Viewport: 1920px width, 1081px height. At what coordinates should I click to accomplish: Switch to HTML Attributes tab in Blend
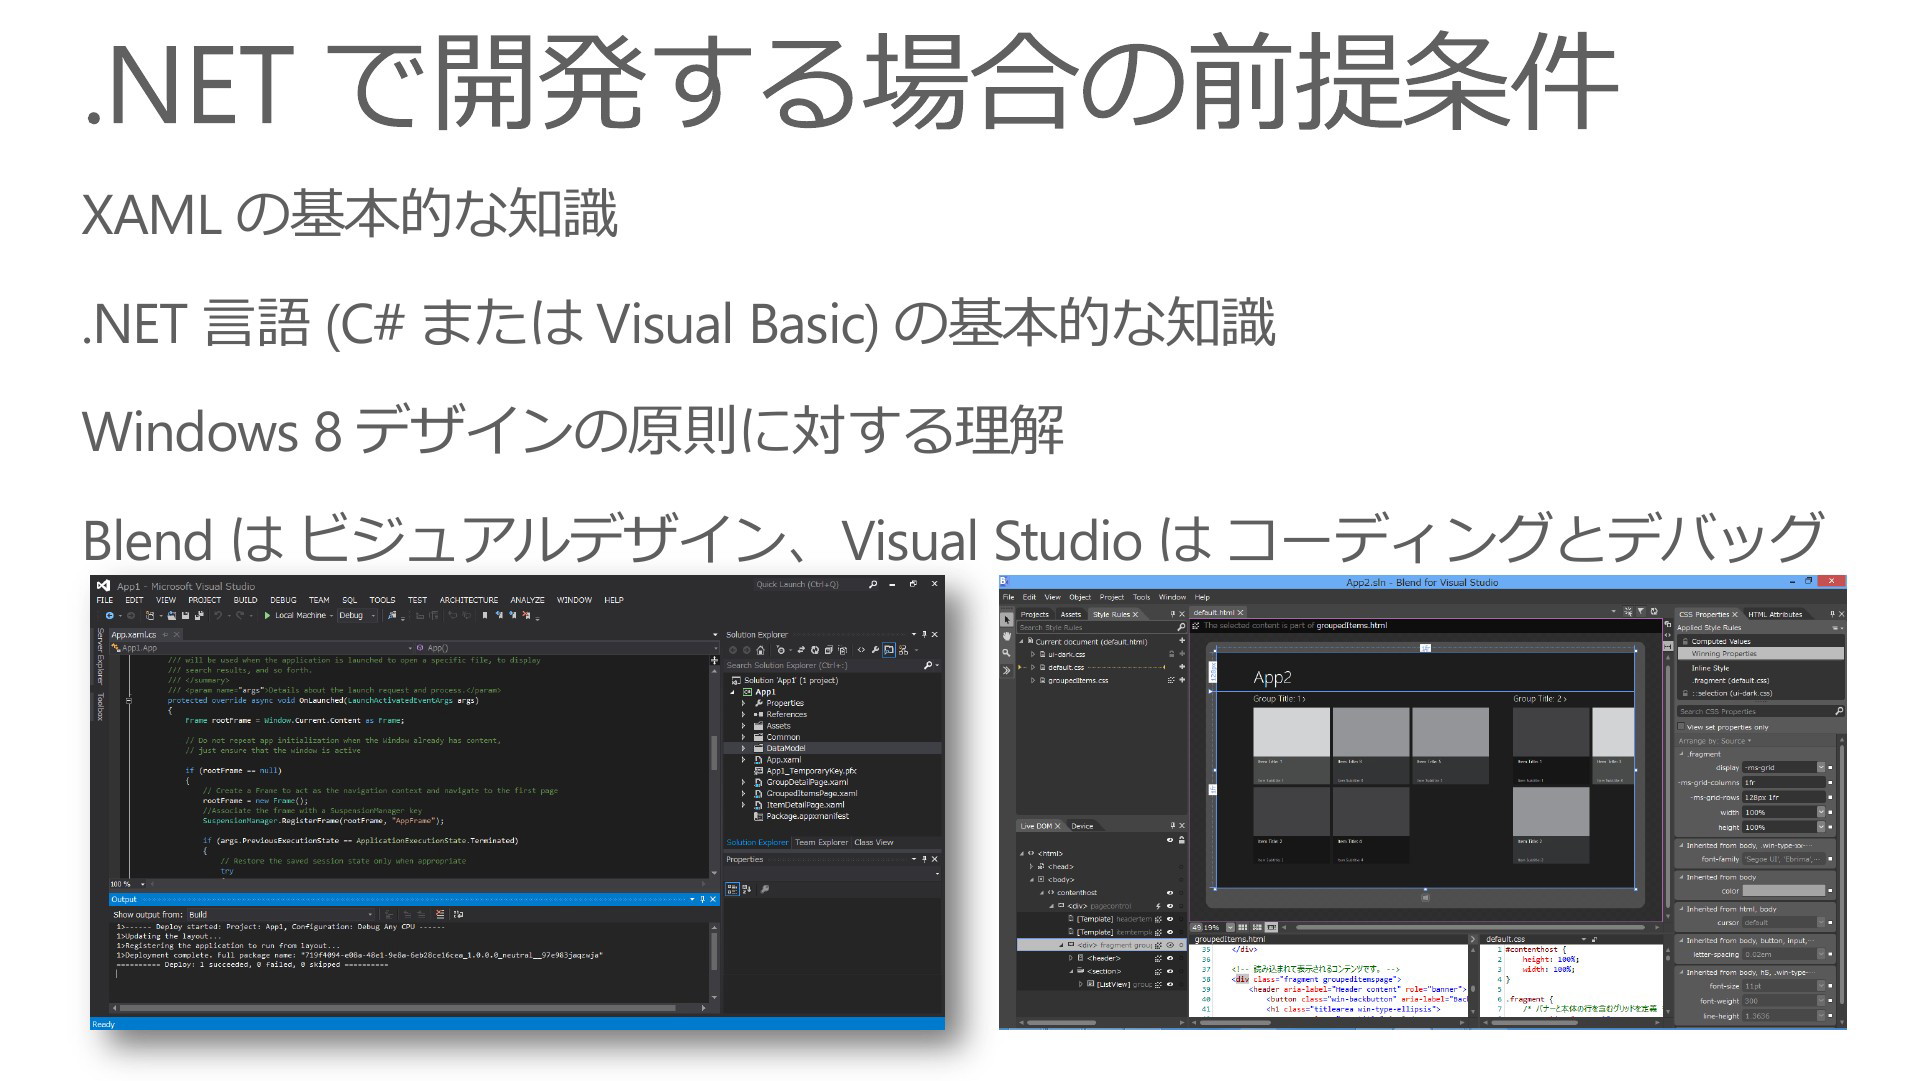(1775, 614)
